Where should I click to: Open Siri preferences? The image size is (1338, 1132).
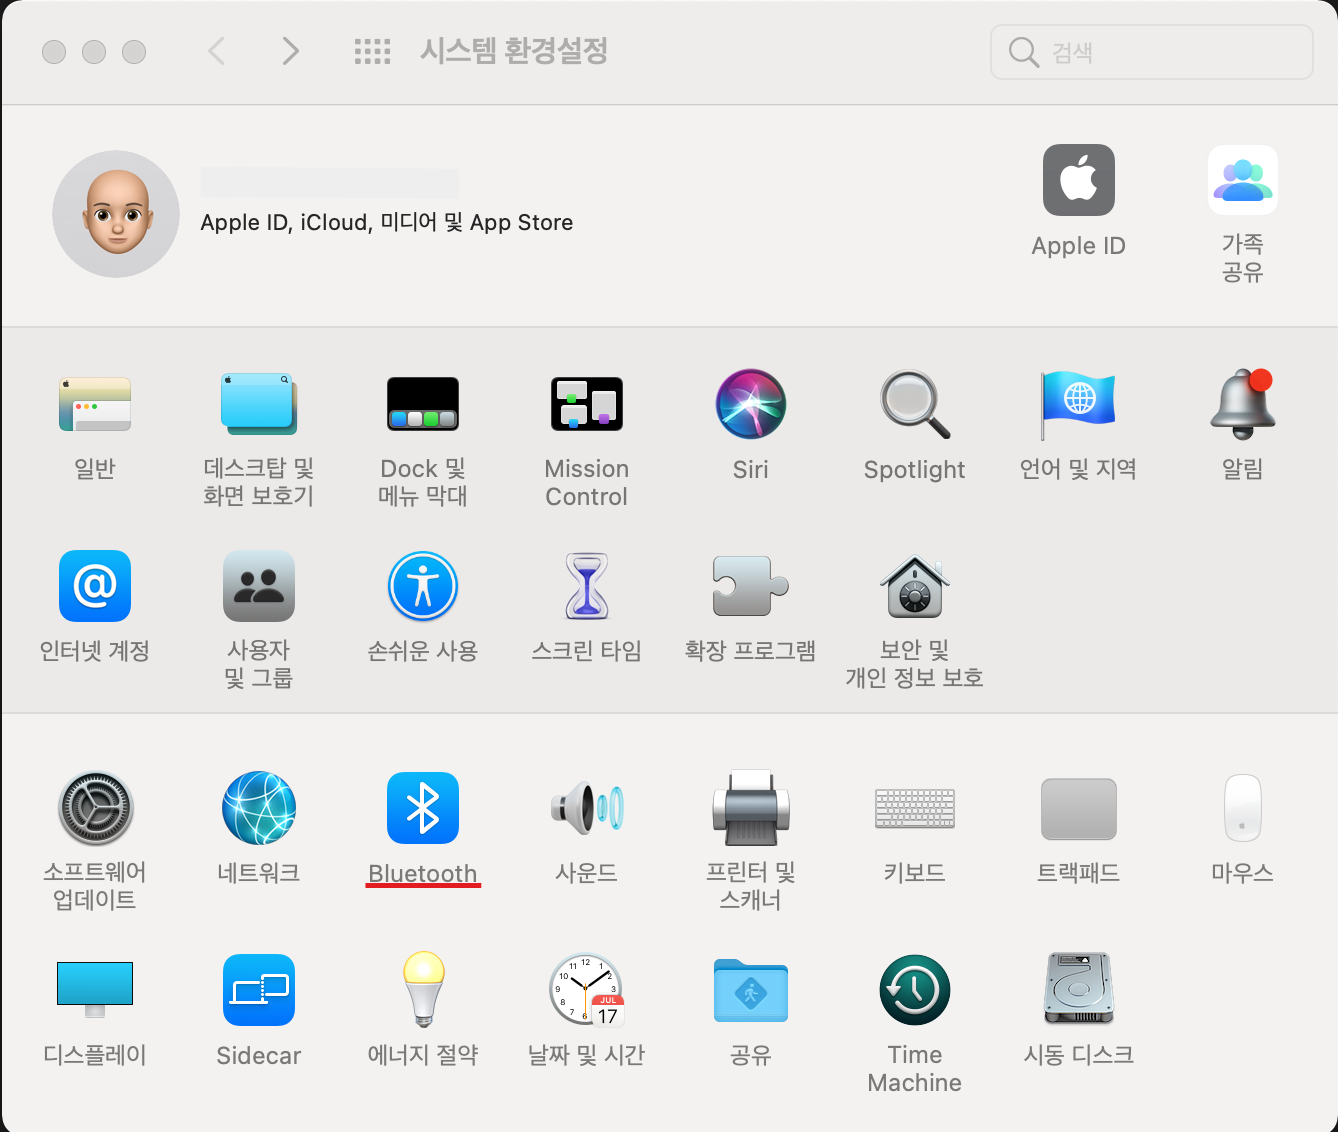[x=751, y=404]
